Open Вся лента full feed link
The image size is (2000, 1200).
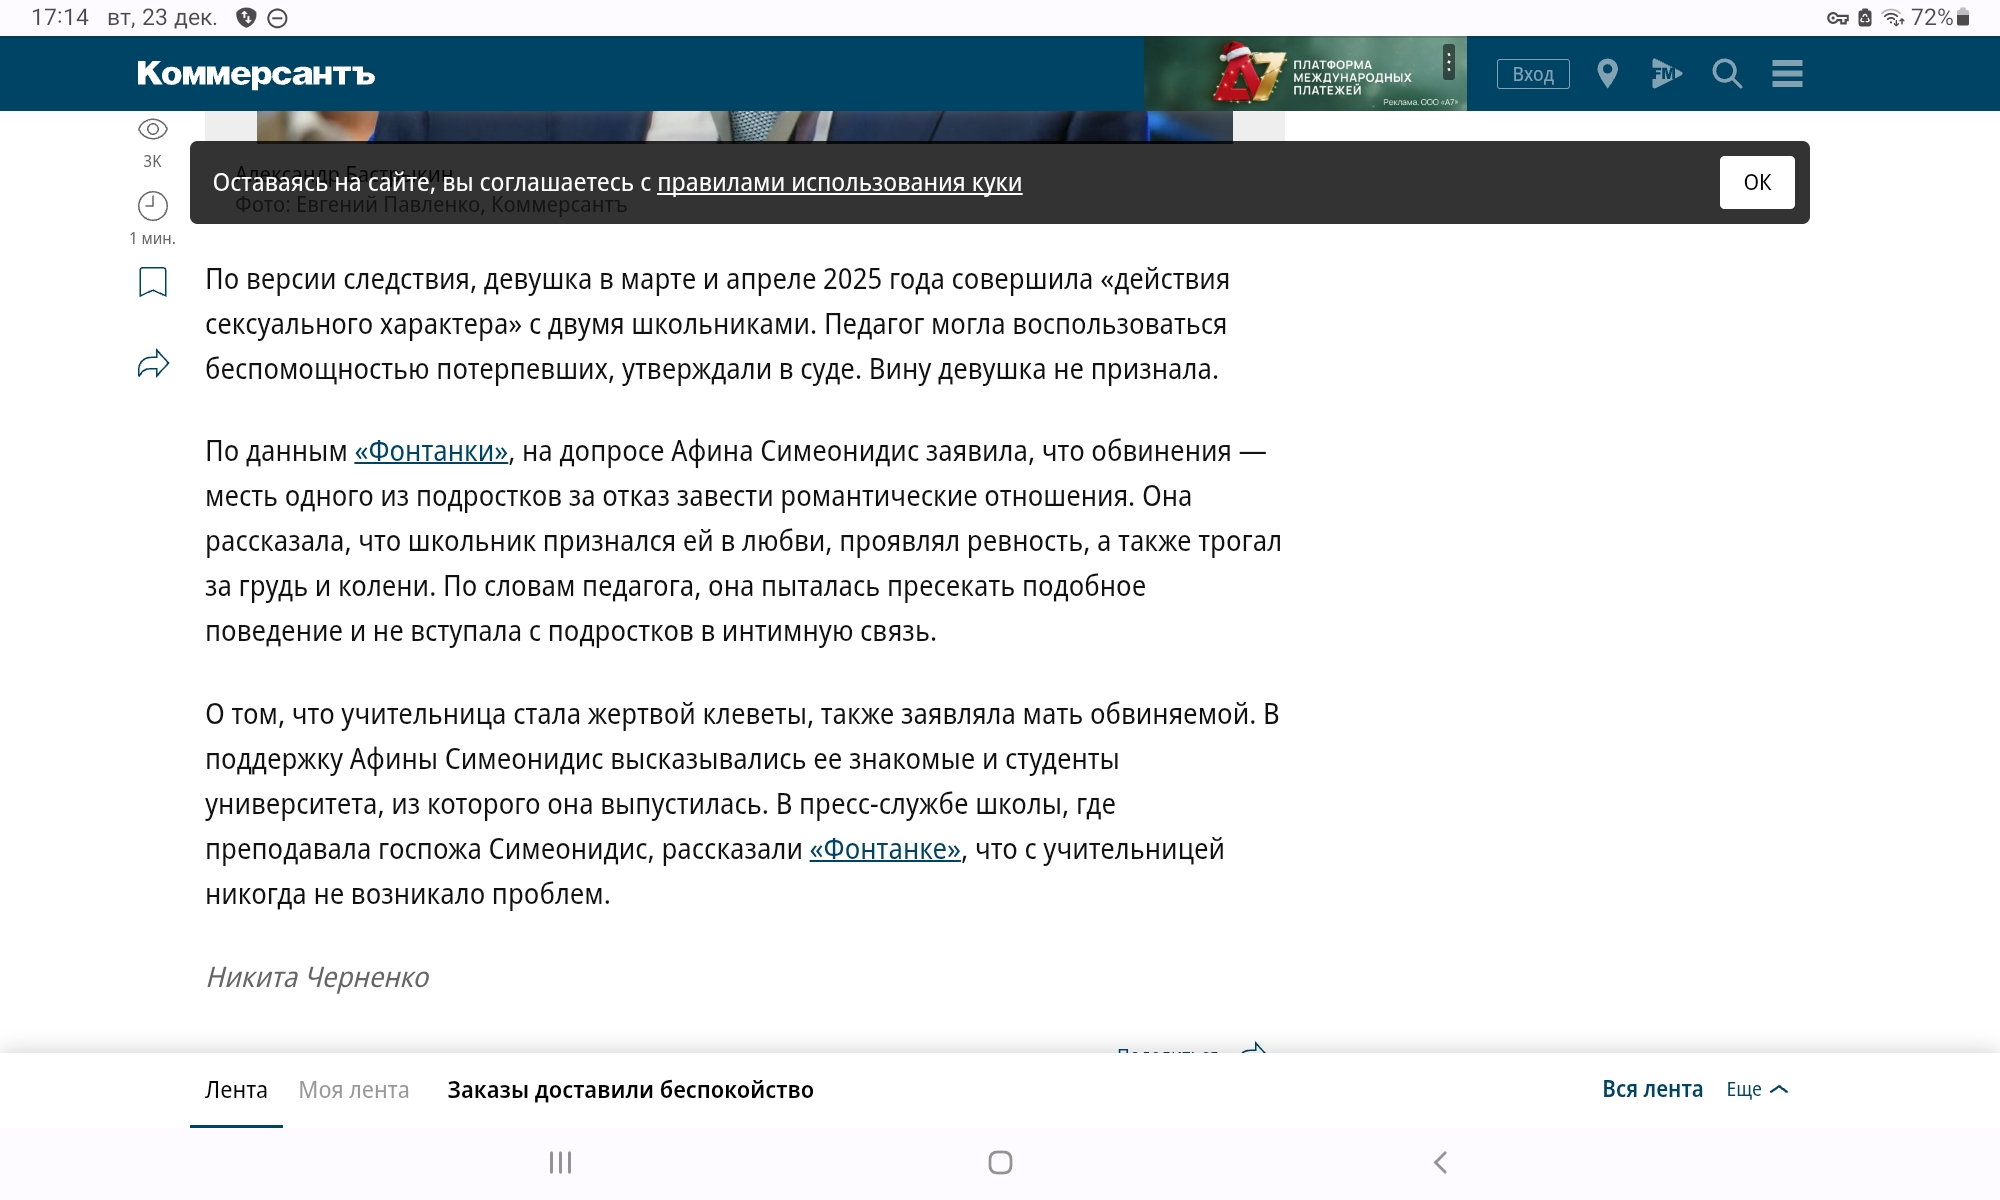click(1652, 1090)
